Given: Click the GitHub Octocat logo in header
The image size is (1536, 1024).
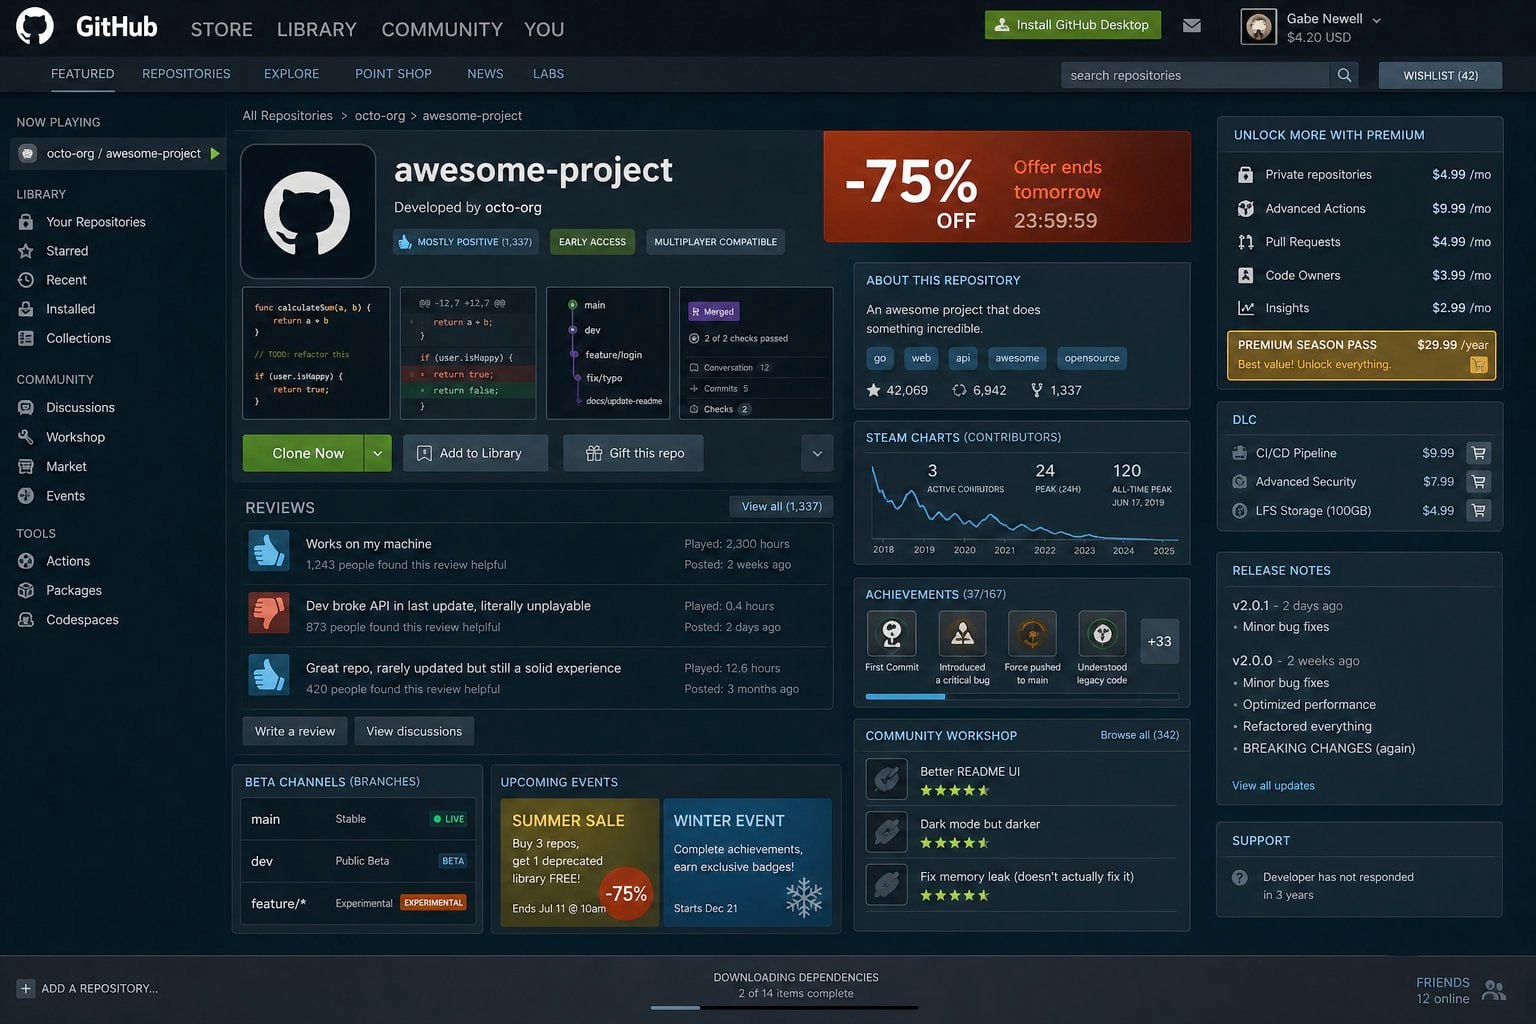Looking at the screenshot, I should [x=35, y=27].
